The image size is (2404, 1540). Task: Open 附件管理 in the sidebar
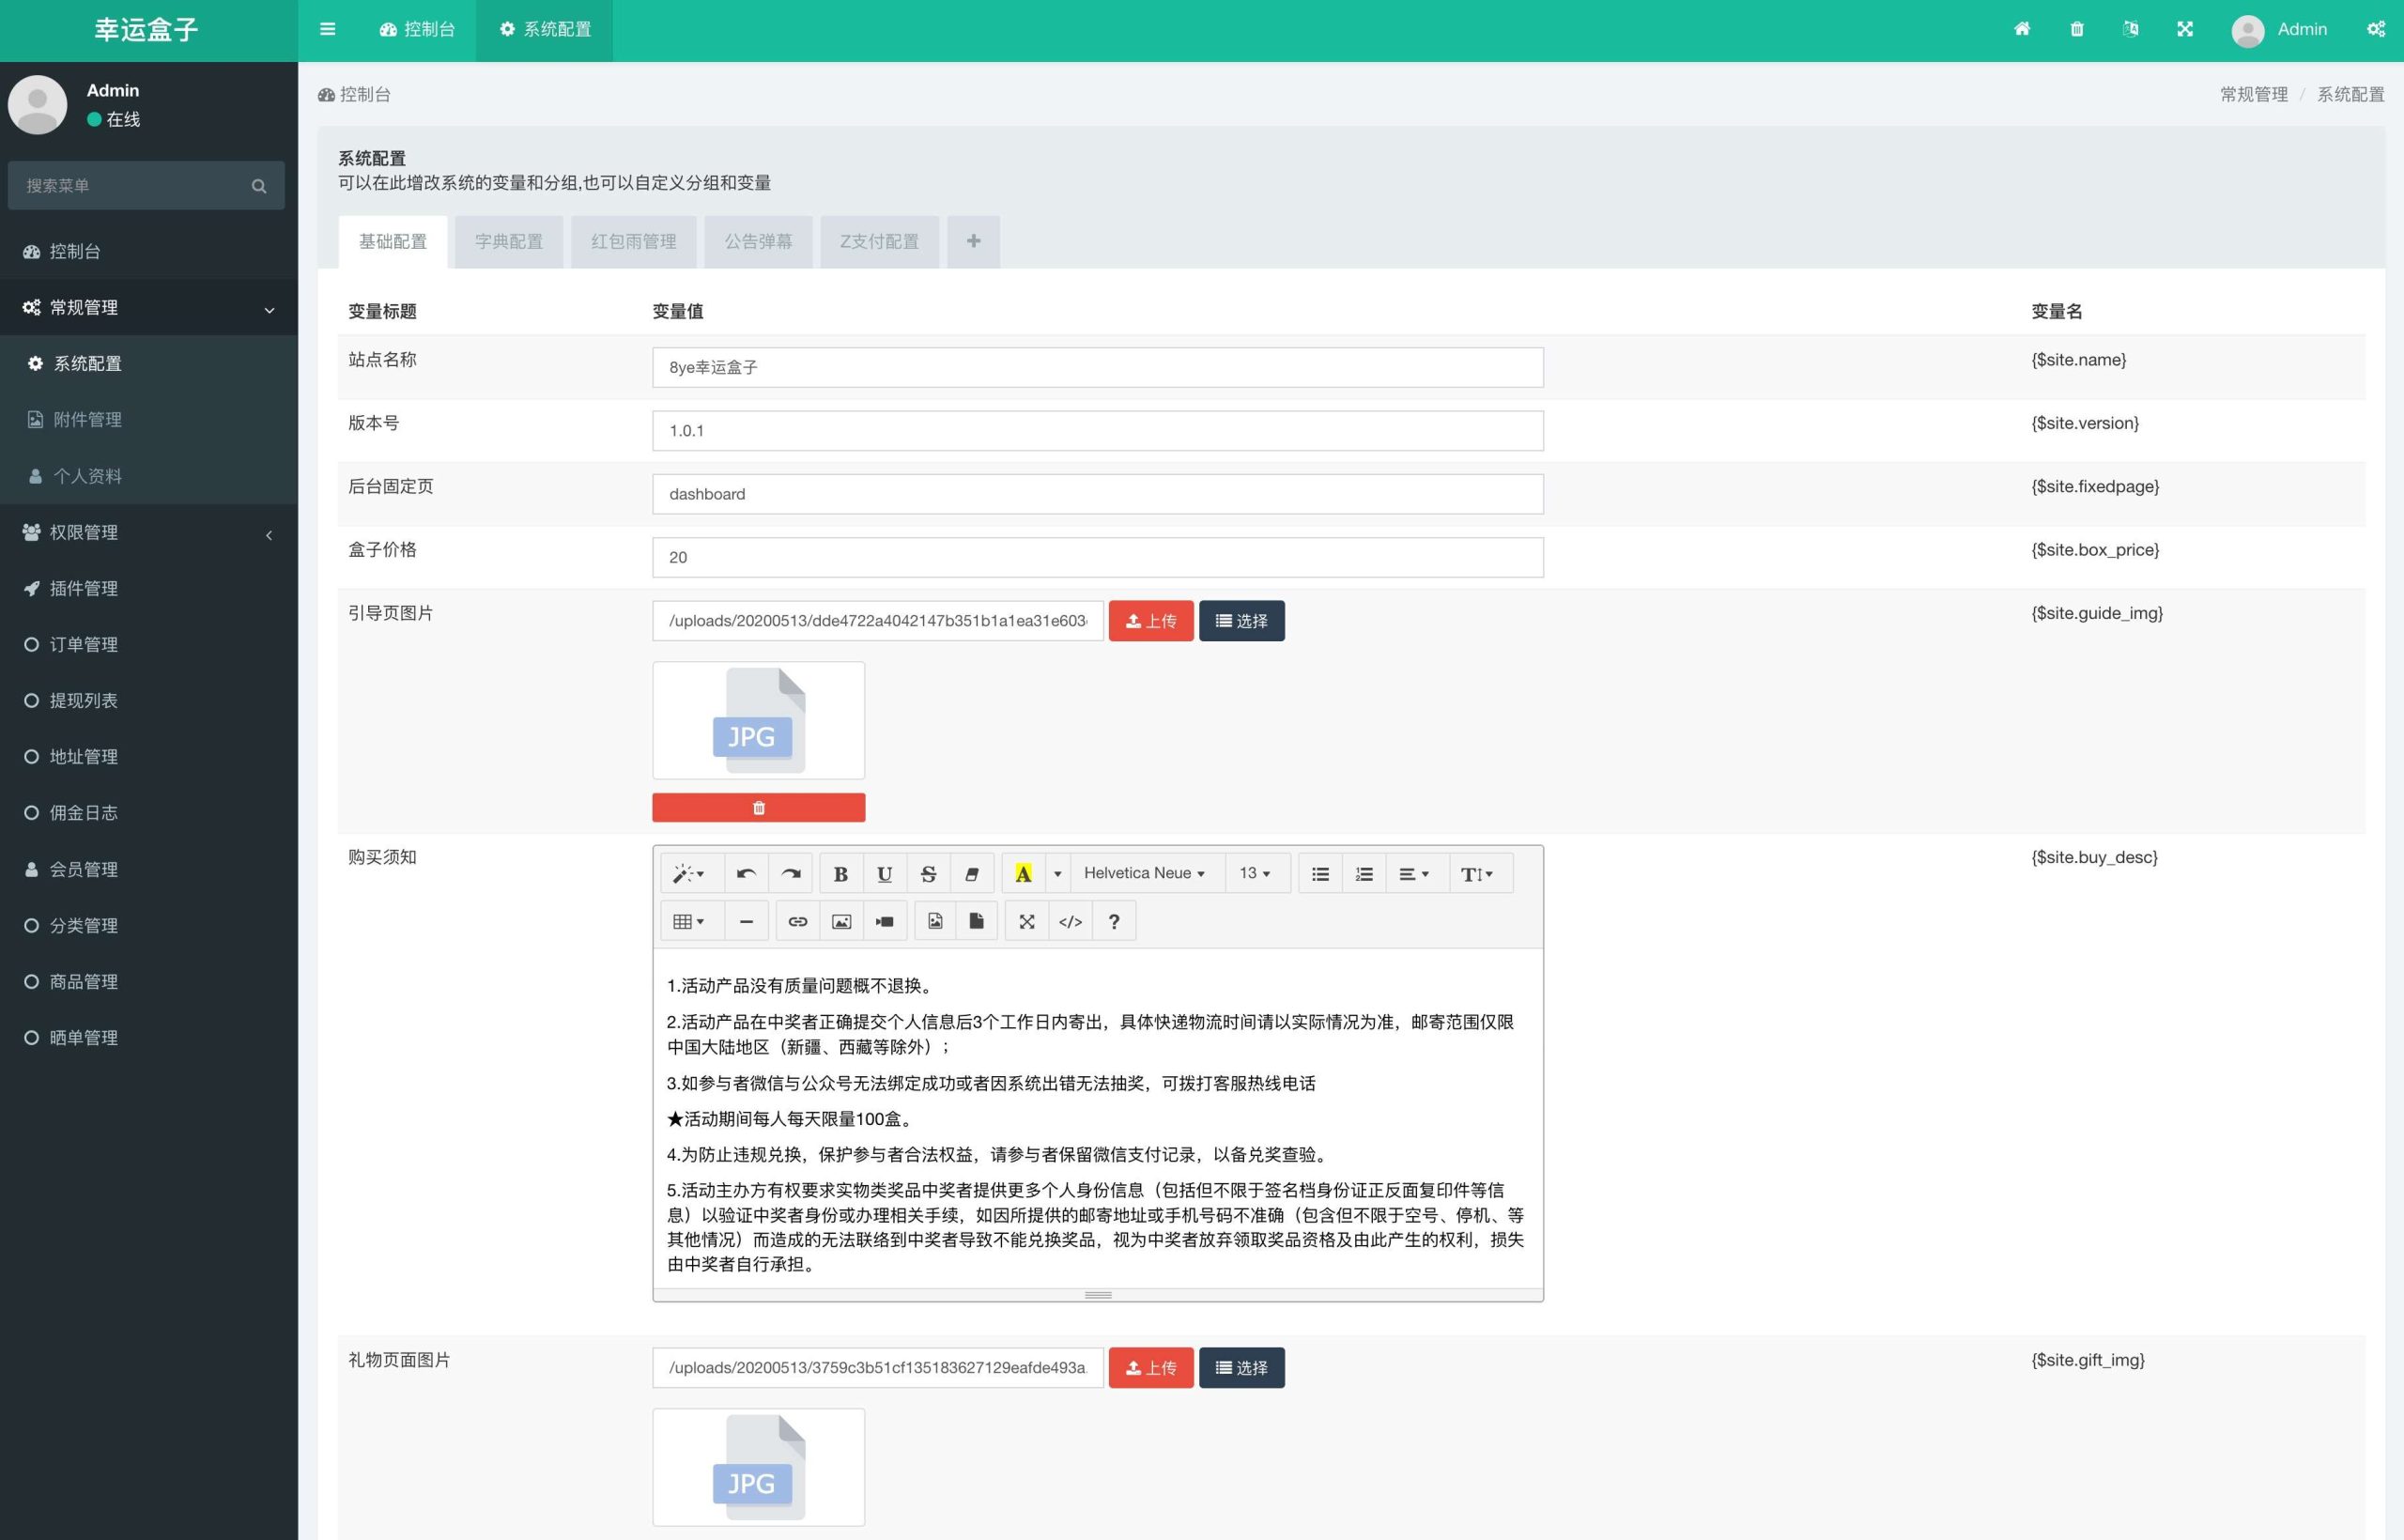pyautogui.click(x=149, y=419)
